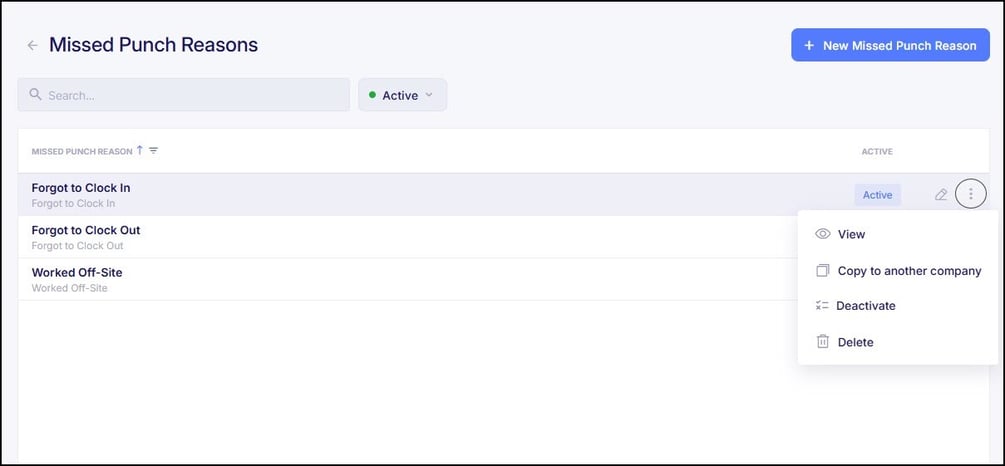Click the Active badge on first row
1005x466 pixels.
point(877,195)
